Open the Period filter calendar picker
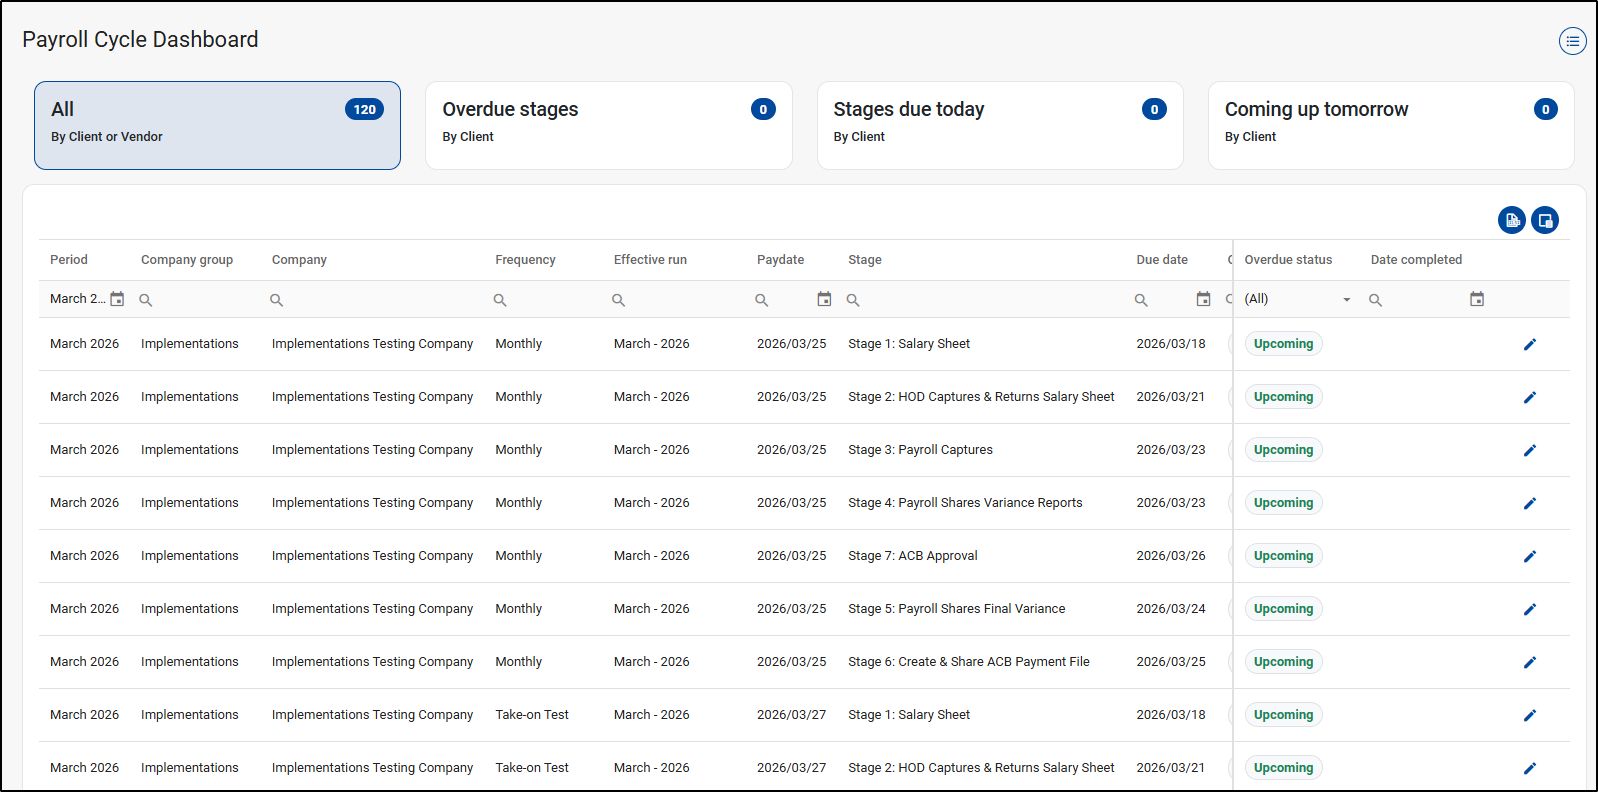This screenshot has height=792, width=1598. (x=117, y=299)
